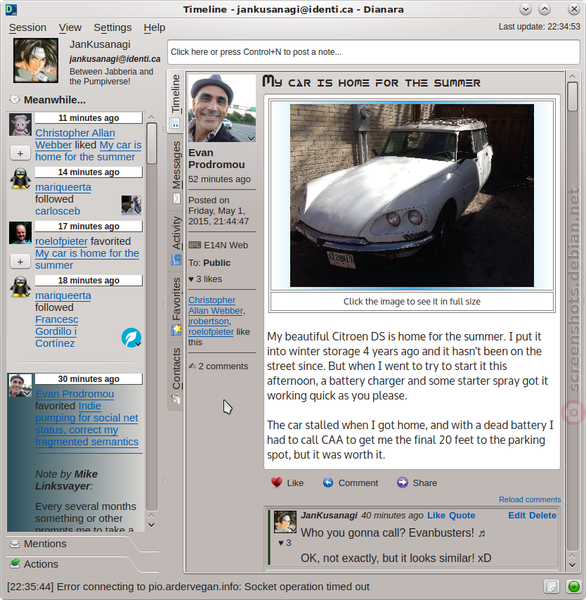
Task: Expand the roelofpieter favorited item with plus
Action: [x=20, y=262]
